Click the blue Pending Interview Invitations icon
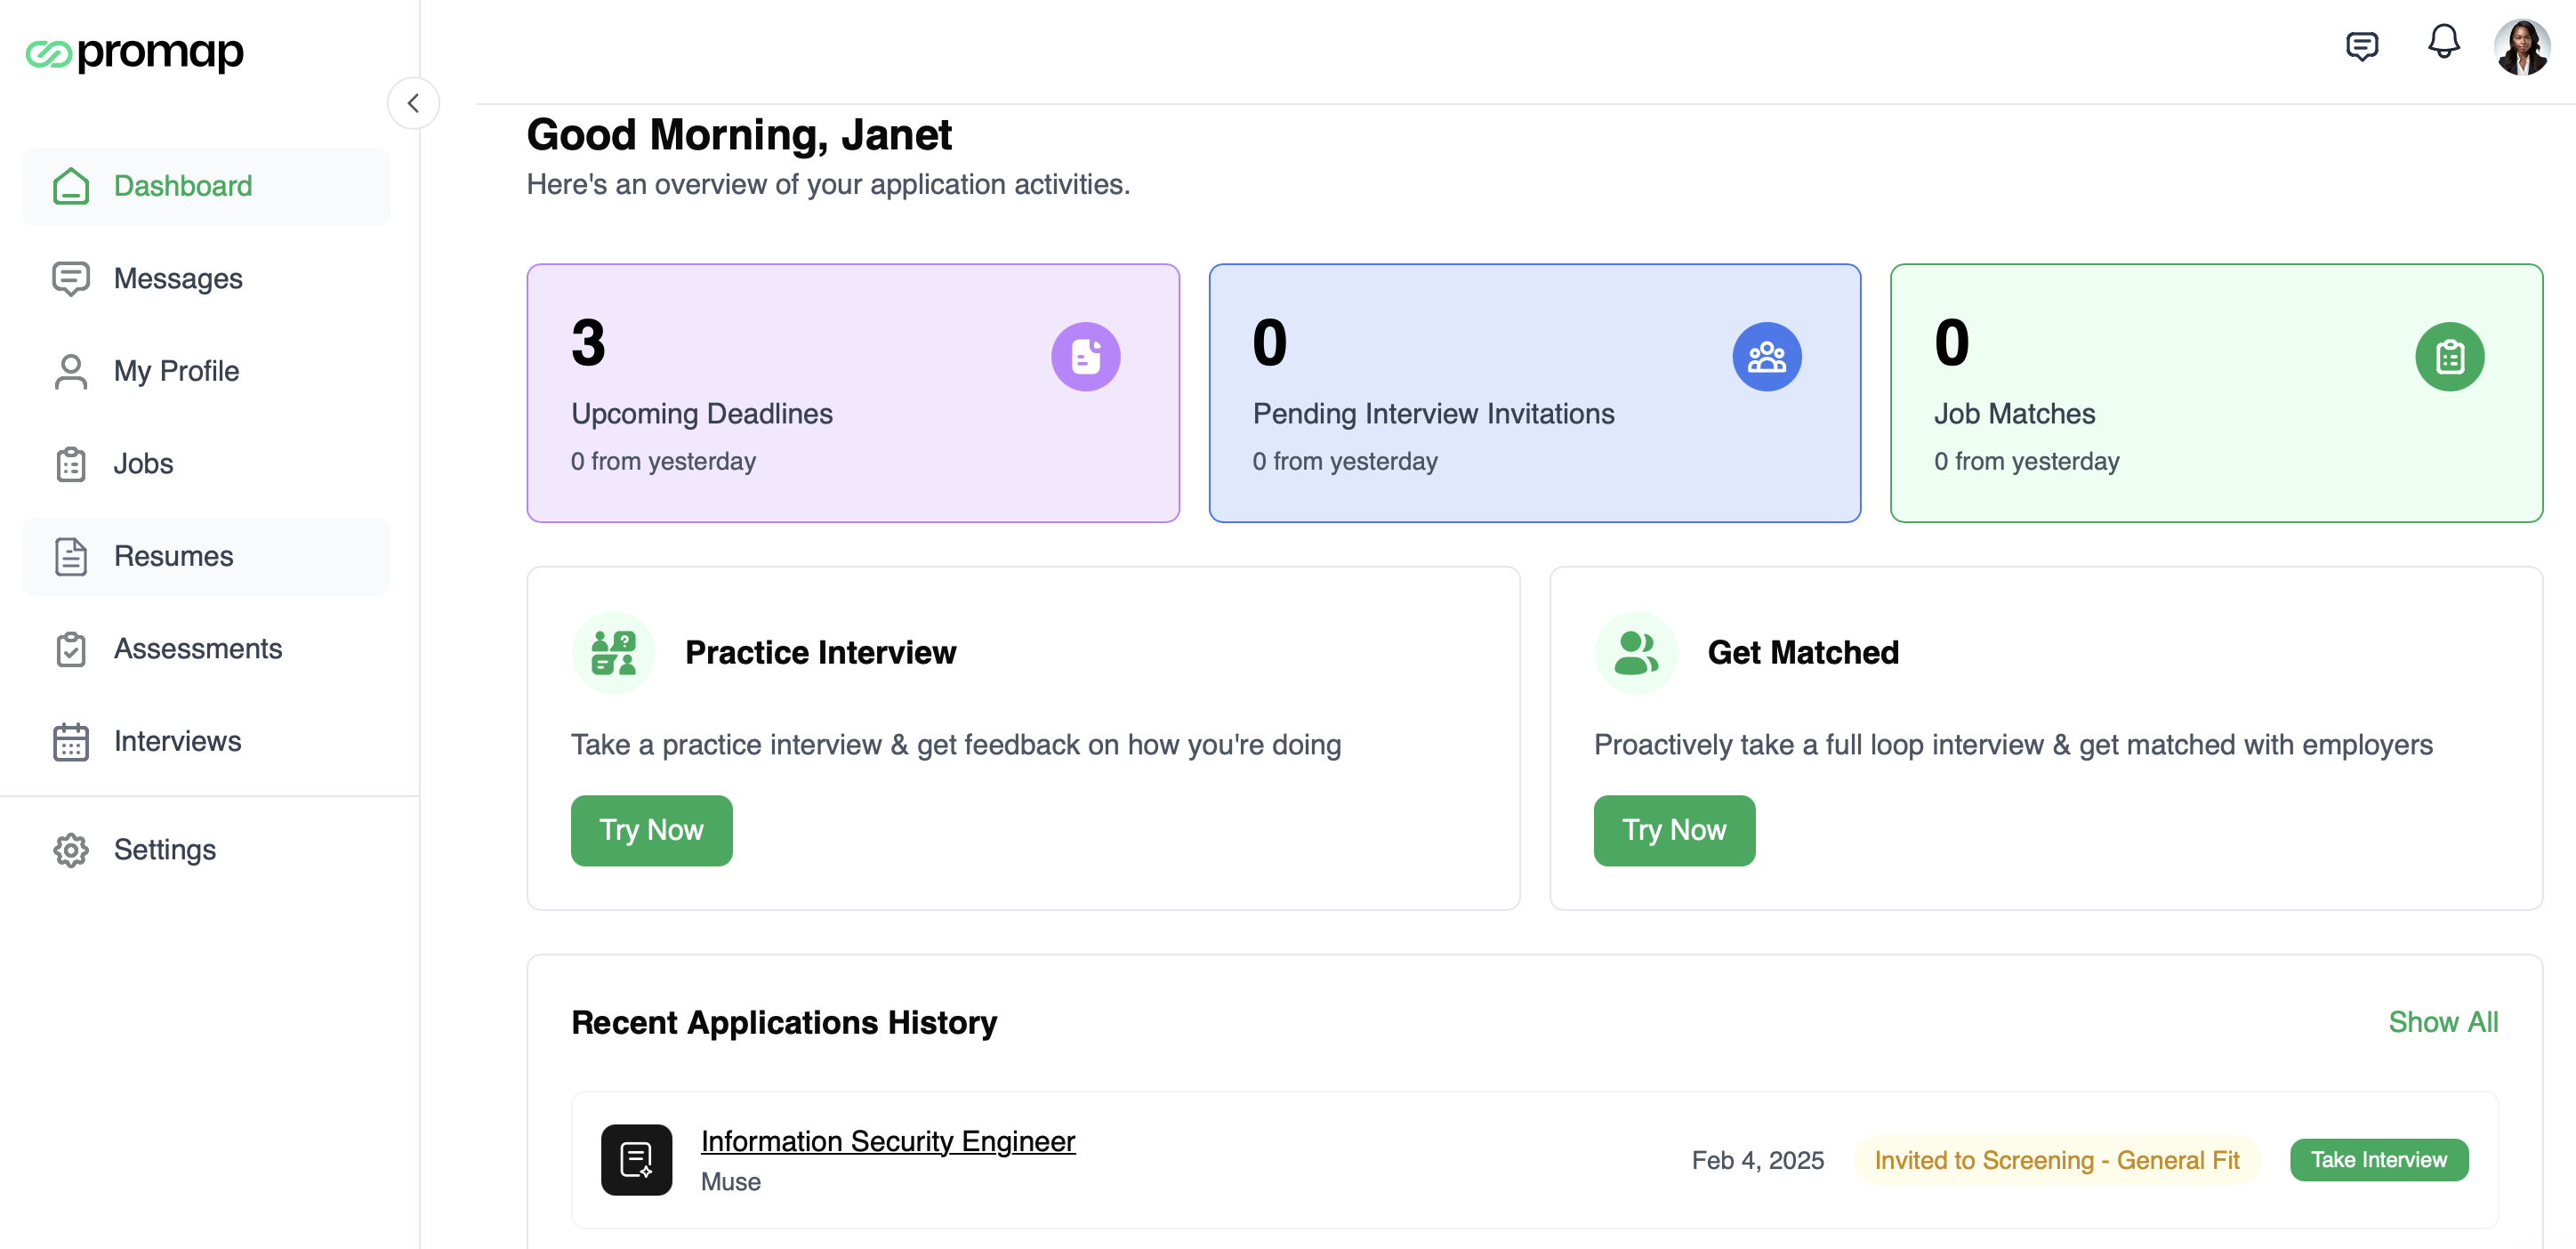This screenshot has width=2576, height=1249. tap(1767, 357)
